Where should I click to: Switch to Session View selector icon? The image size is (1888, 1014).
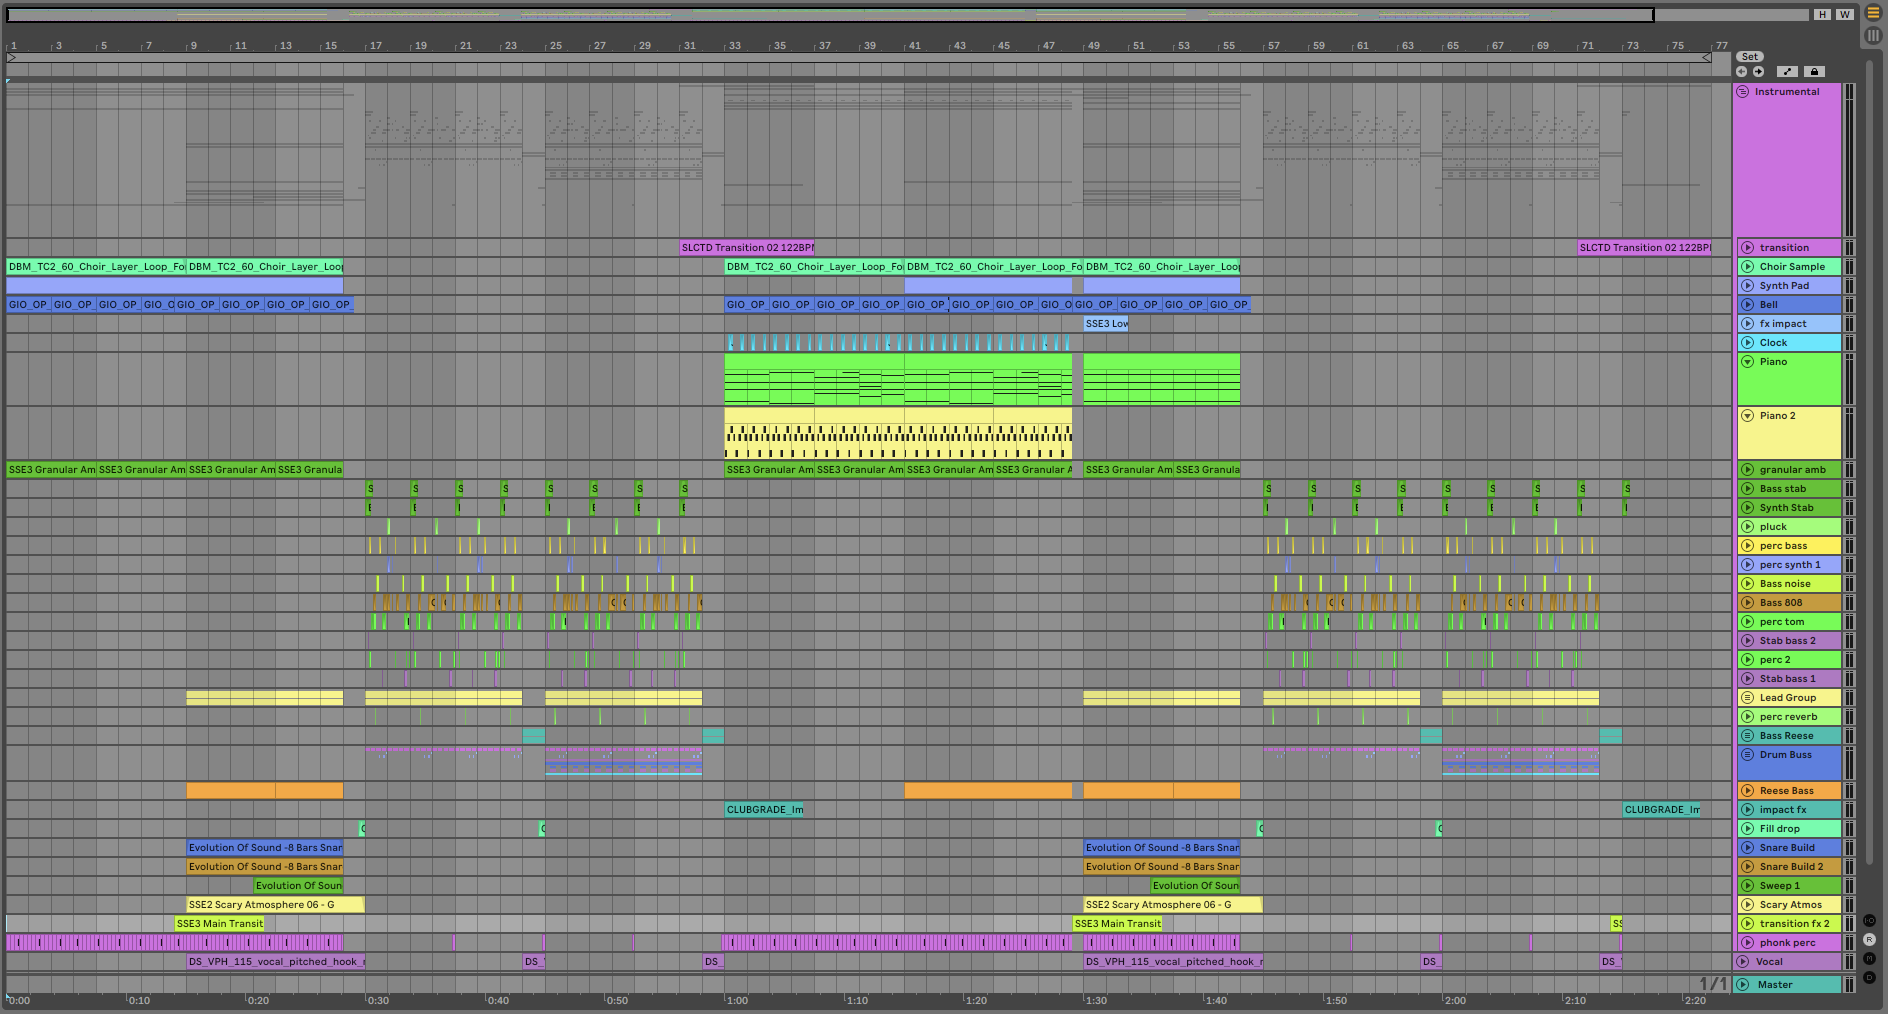pyautogui.click(x=1873, y=35)
